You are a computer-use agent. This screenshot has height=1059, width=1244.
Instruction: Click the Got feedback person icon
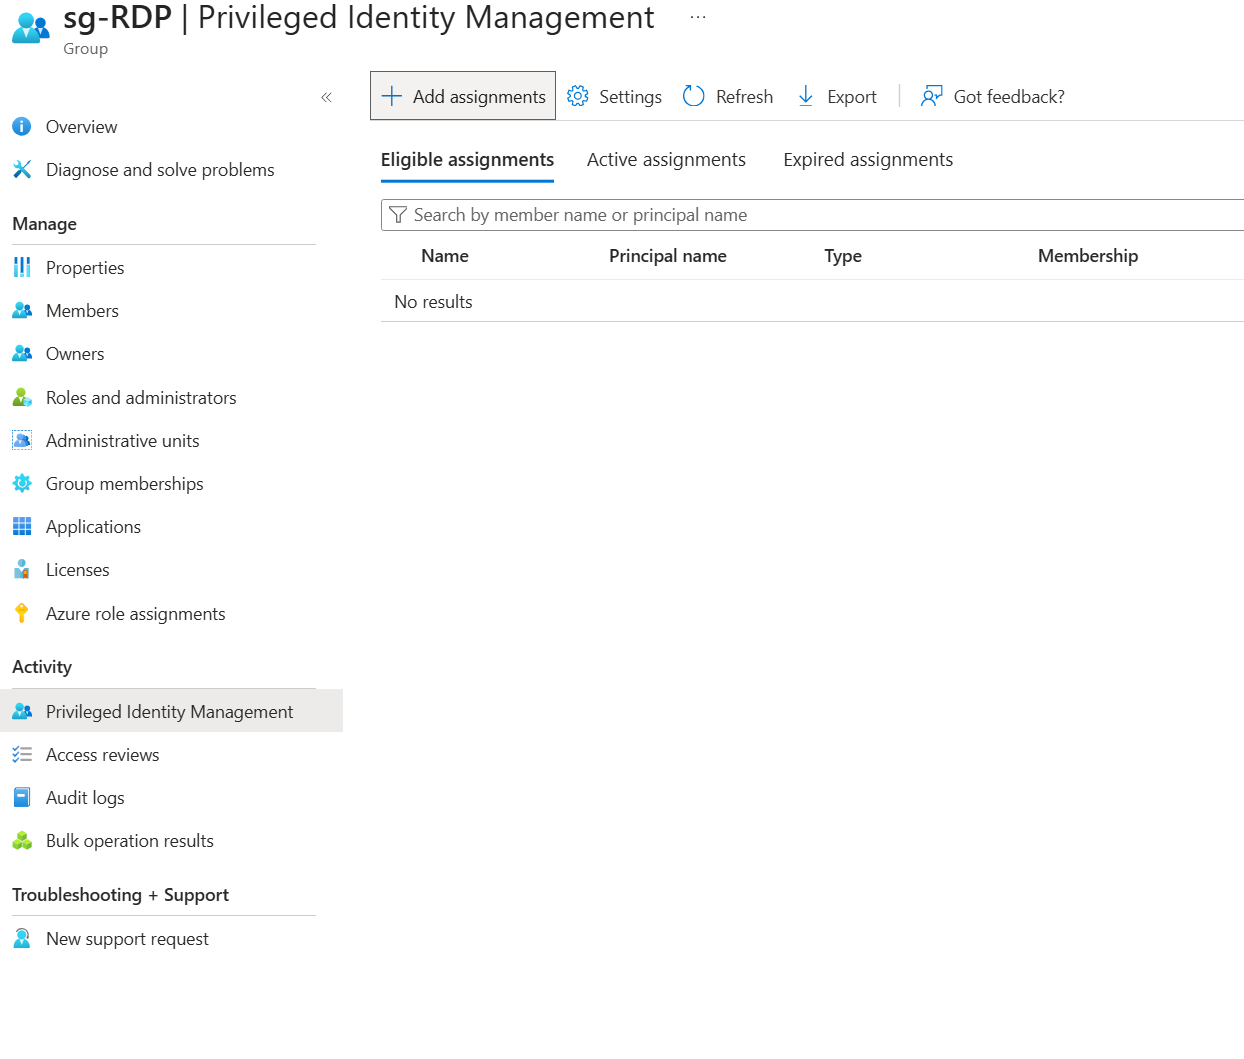click(931, 96)
